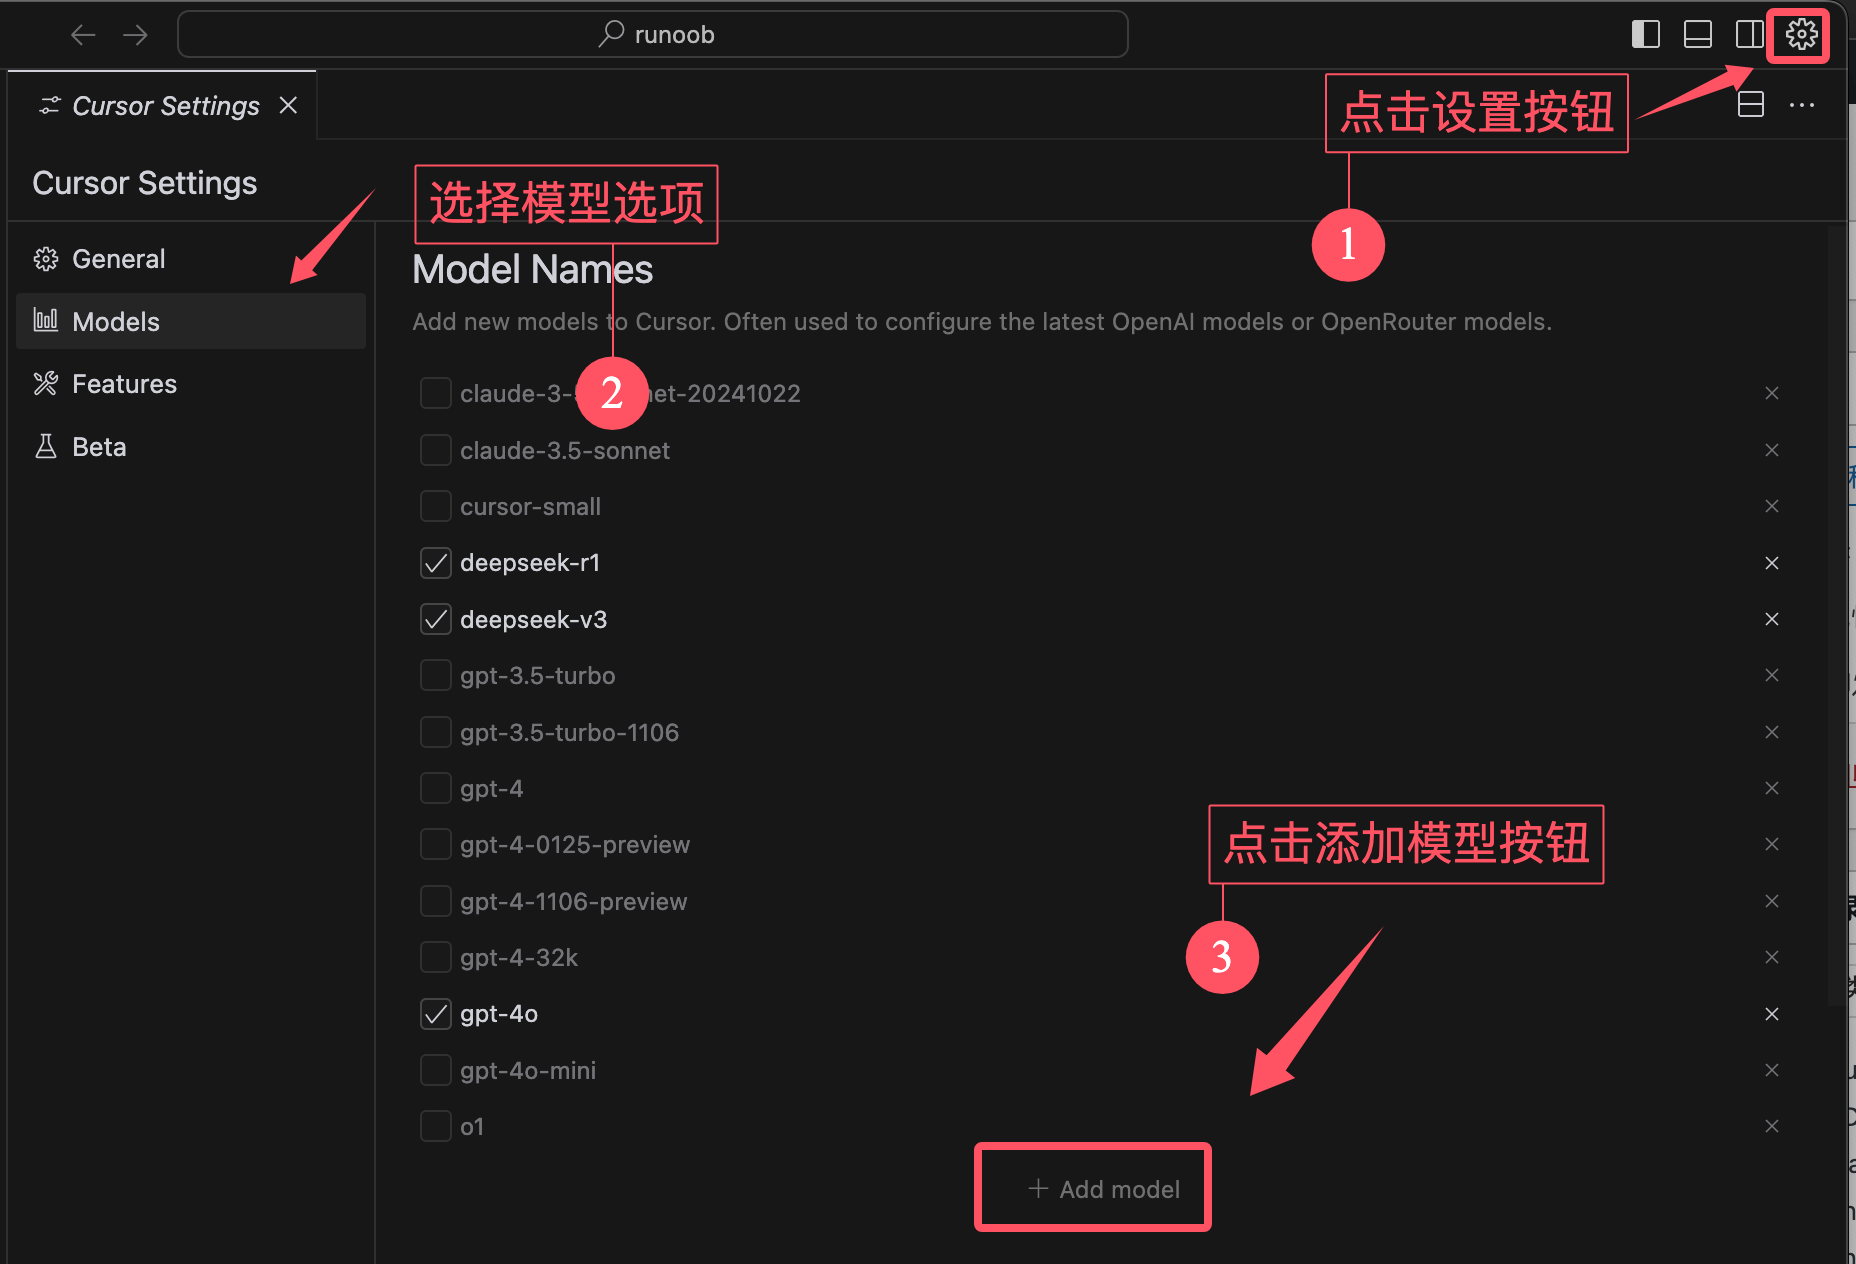Uncheck the deepseek-v3 model checkbox
Screen dimensions: 1856x1264
pos(435,620)
